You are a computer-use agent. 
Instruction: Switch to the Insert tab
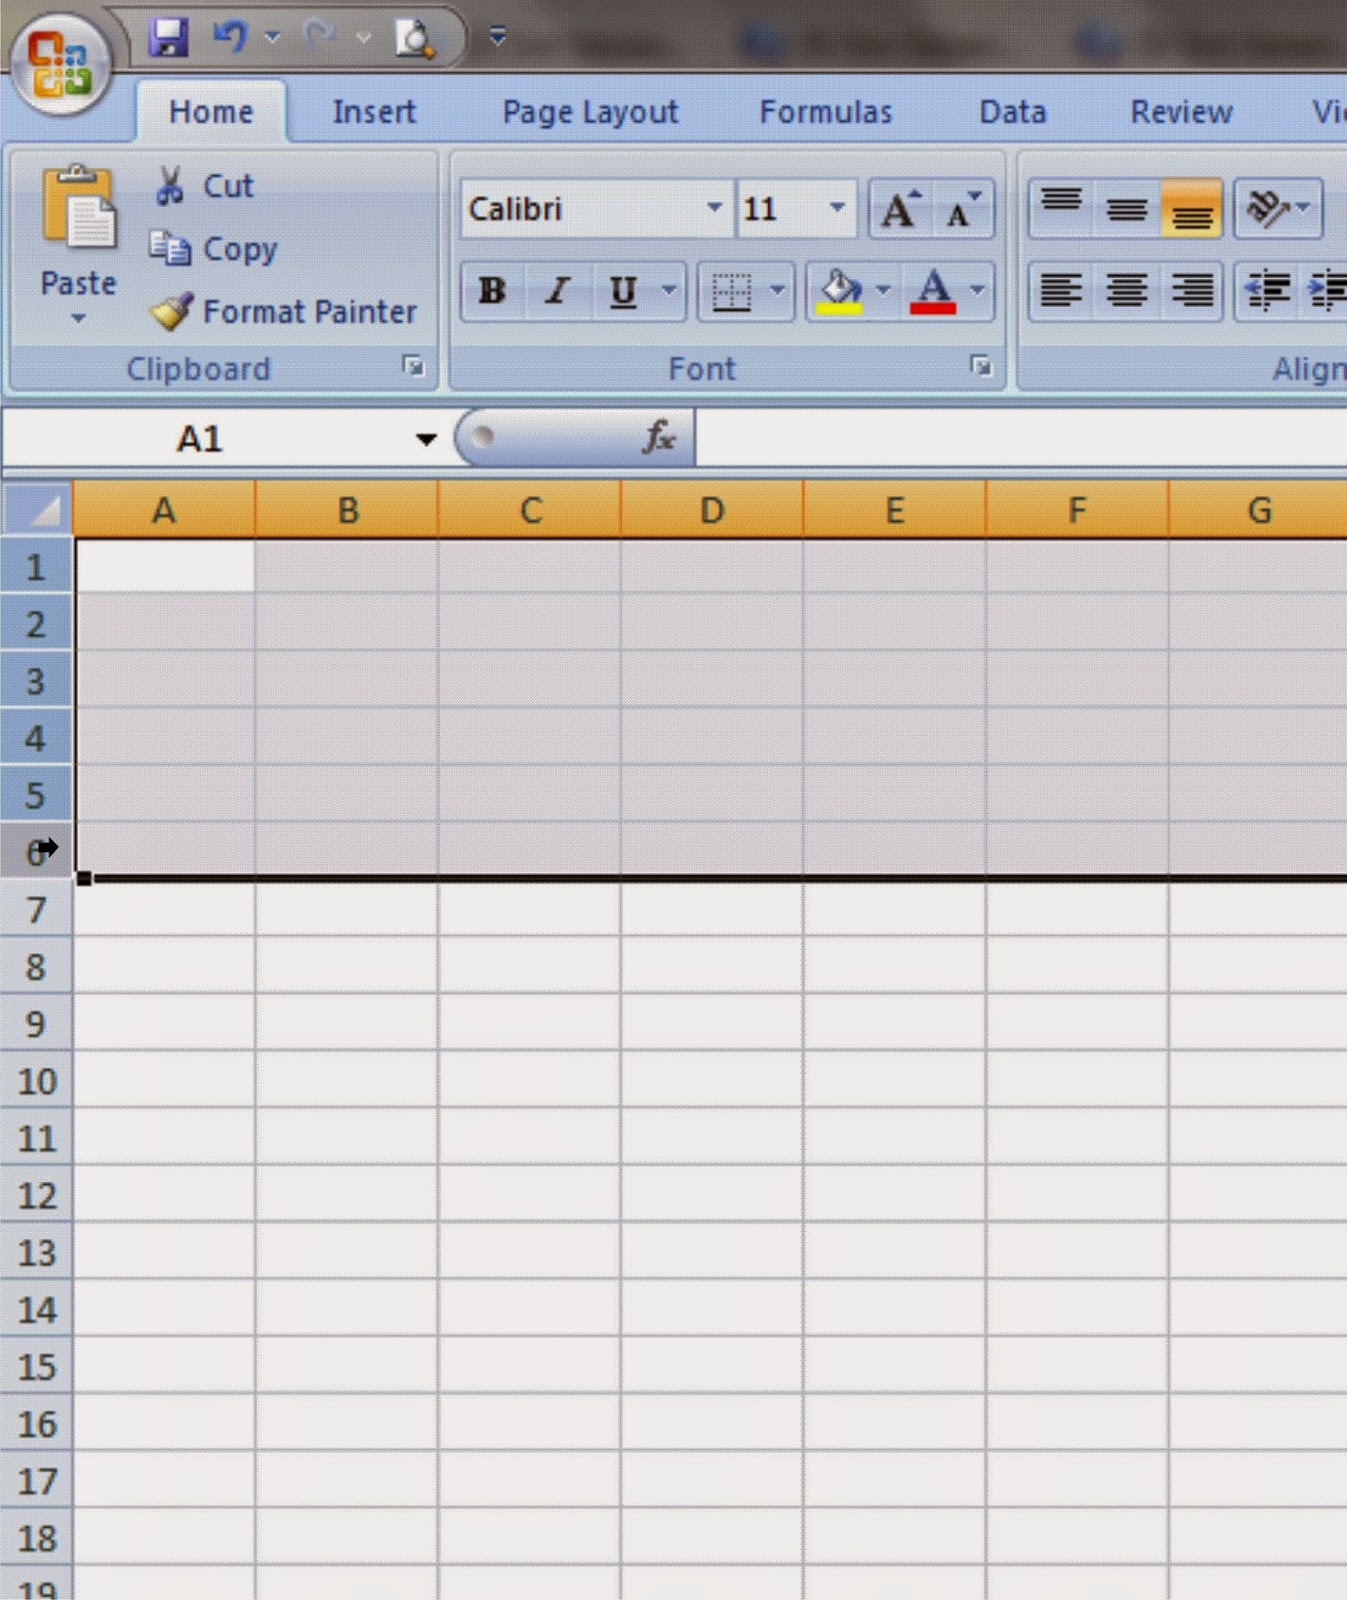pyautogui.click(x=374, y=112)
